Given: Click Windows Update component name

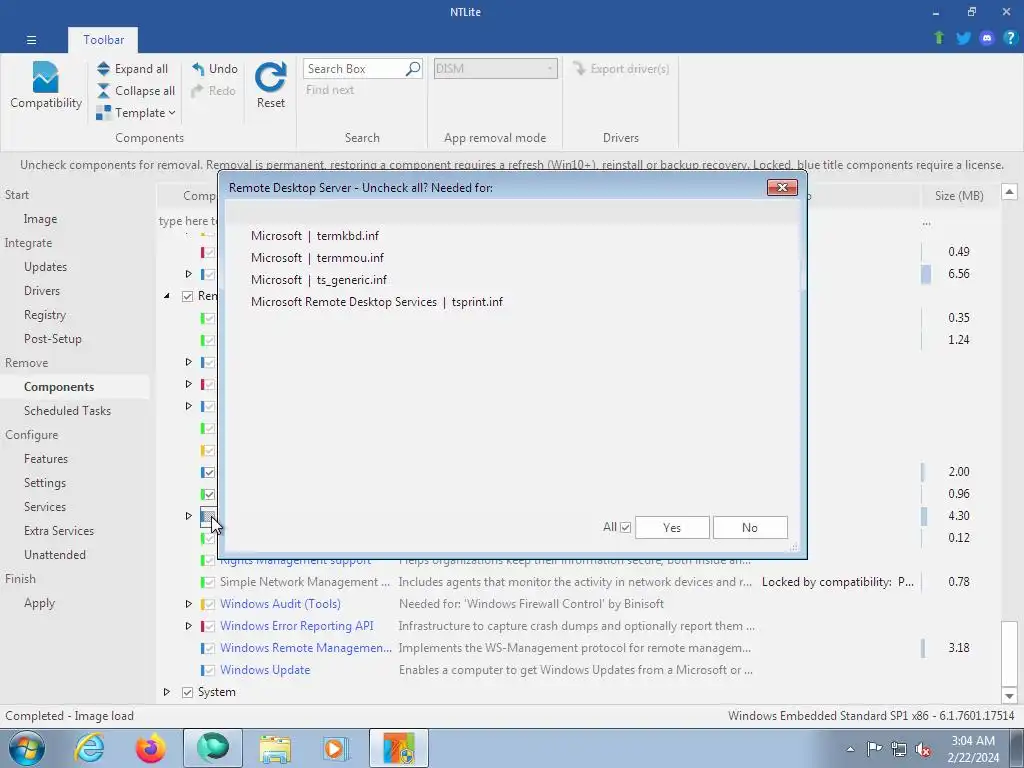Looking at the screenshot, I should tap(265, 670).
